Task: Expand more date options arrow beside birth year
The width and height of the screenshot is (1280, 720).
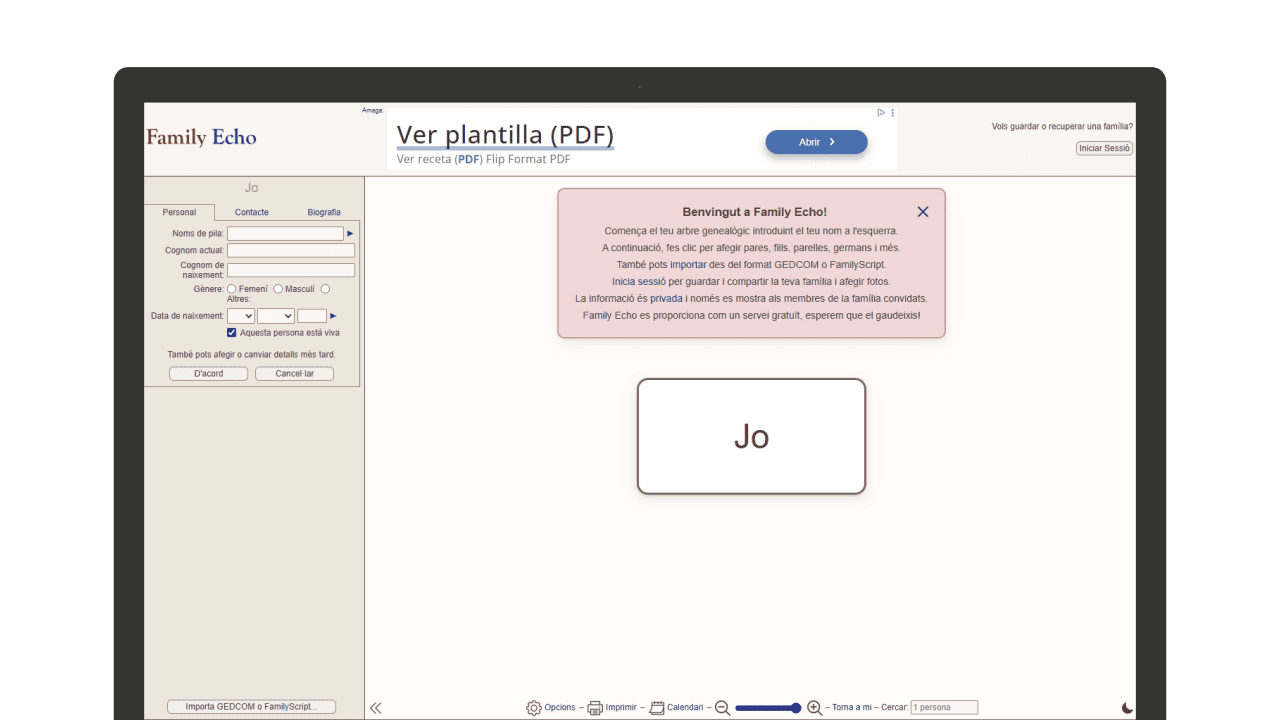Action: (333, 316)
